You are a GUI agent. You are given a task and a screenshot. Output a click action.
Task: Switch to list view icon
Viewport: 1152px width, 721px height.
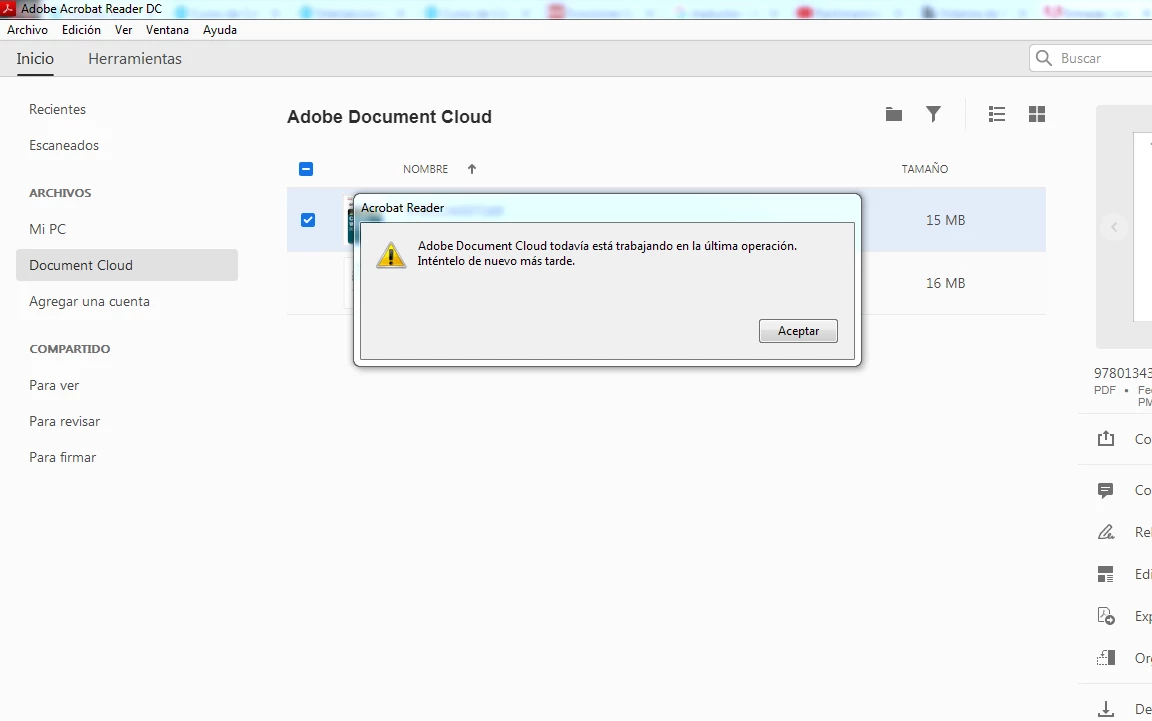click(997, 114)
